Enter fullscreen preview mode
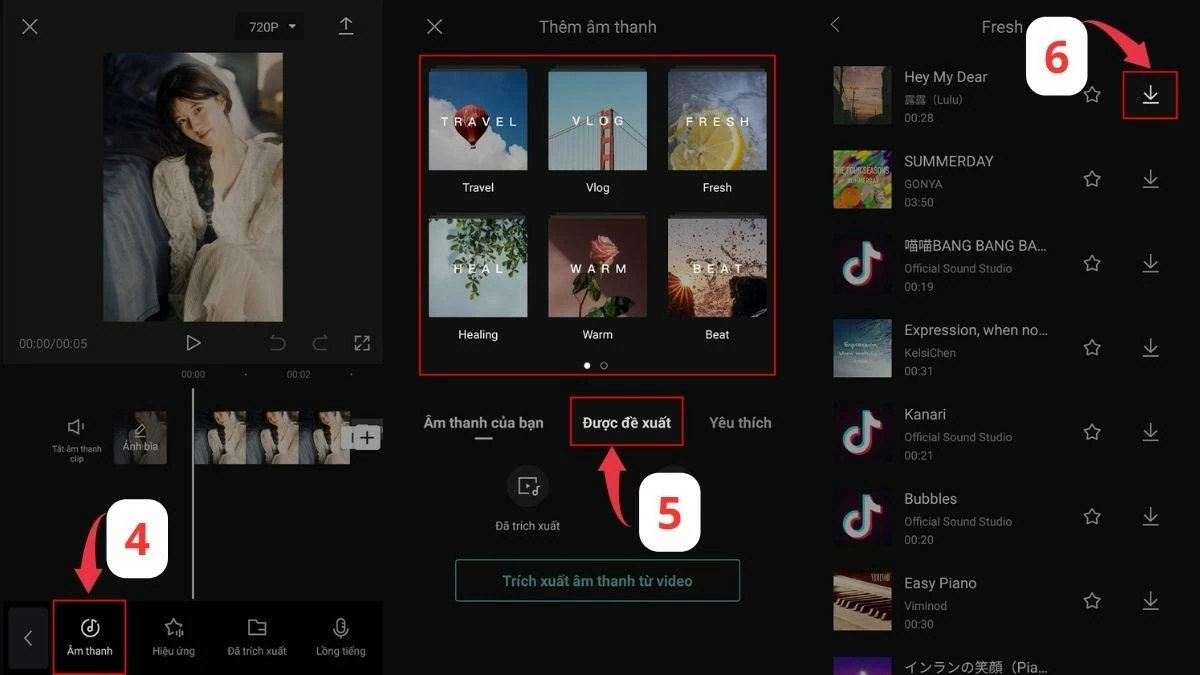The height and width of the screenshot is (675, 1200). pyautogui.click(x=362, y=343)
